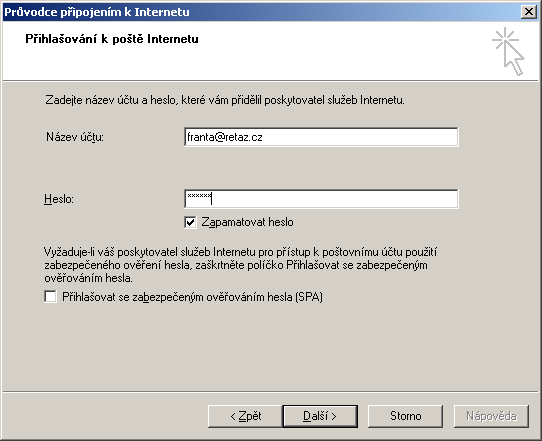Close the Průvodce připojením k Internetu dialog
The height and width of the screenshot is (441, 542).
[x=529, y=12]
